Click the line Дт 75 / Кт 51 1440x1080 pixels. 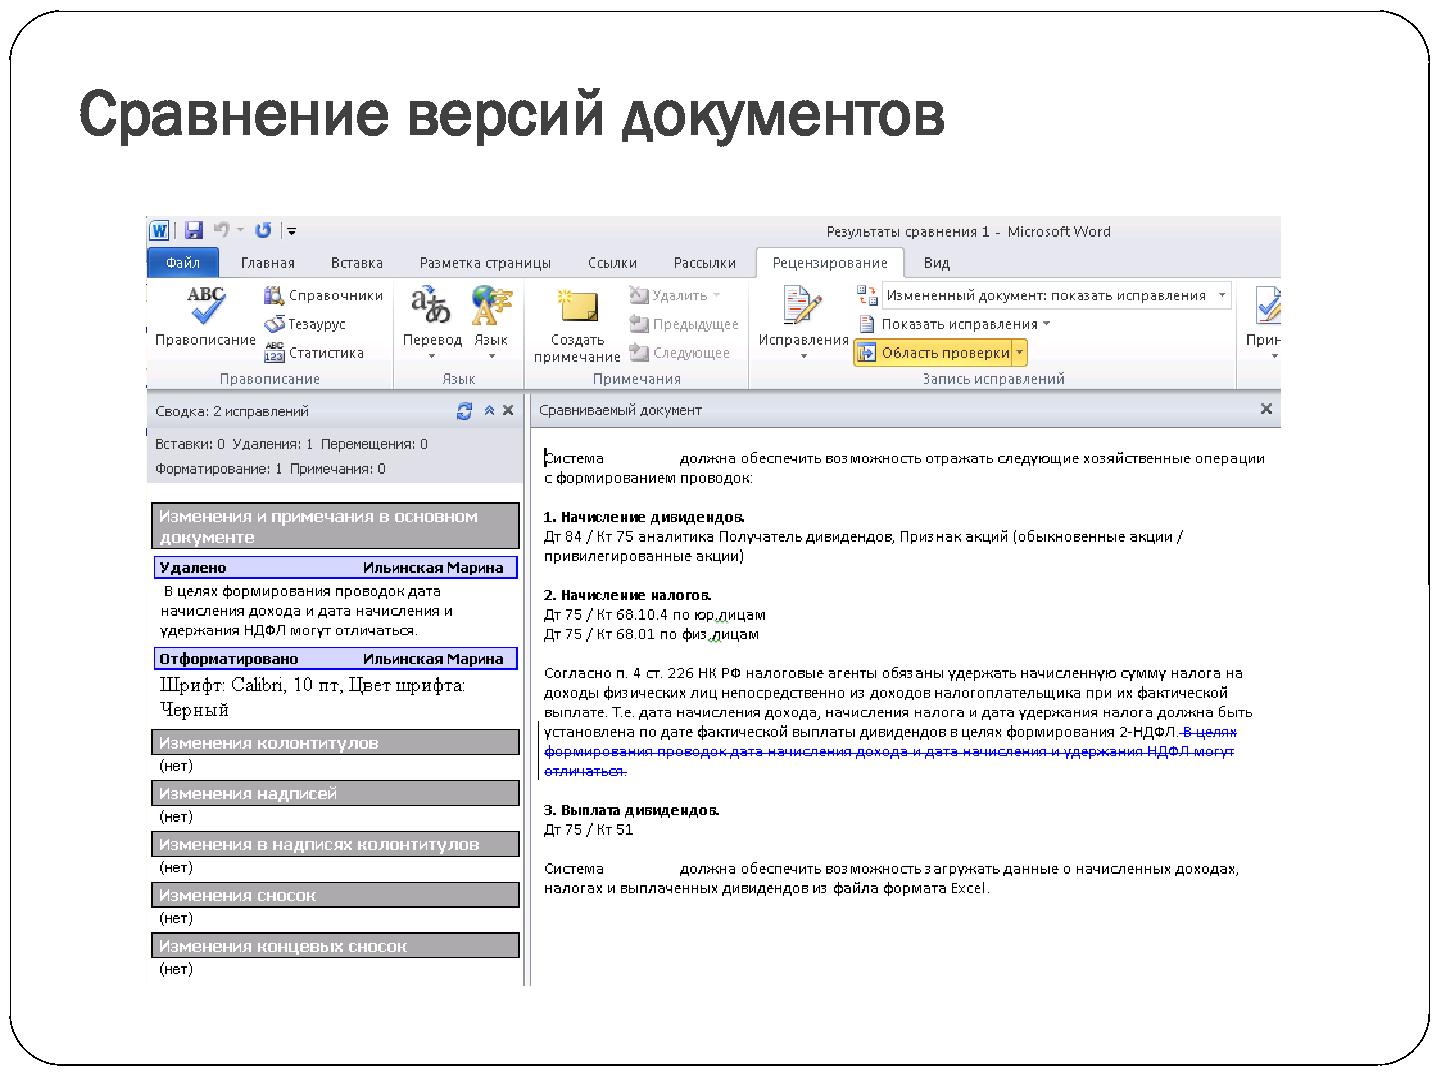pos(588,829)
